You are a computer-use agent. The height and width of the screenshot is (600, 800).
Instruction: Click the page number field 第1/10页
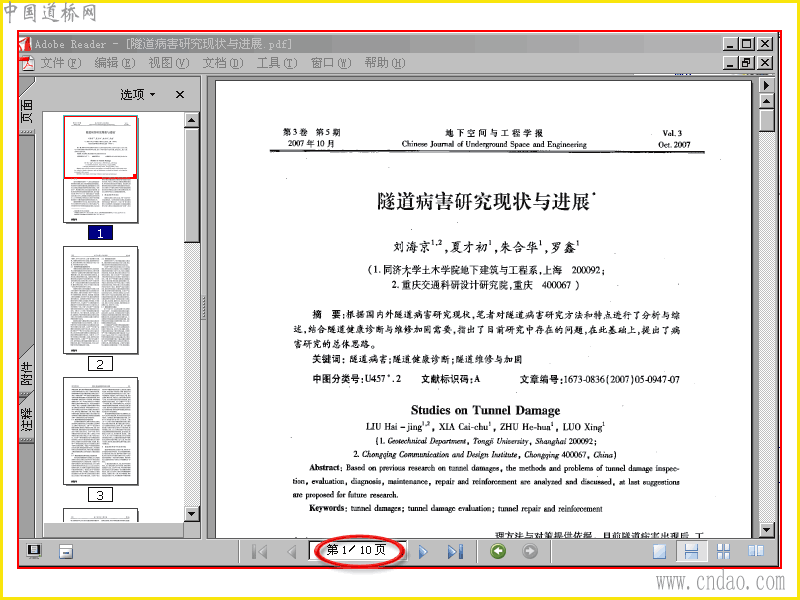pyautogui.click(x=357, y=550)
